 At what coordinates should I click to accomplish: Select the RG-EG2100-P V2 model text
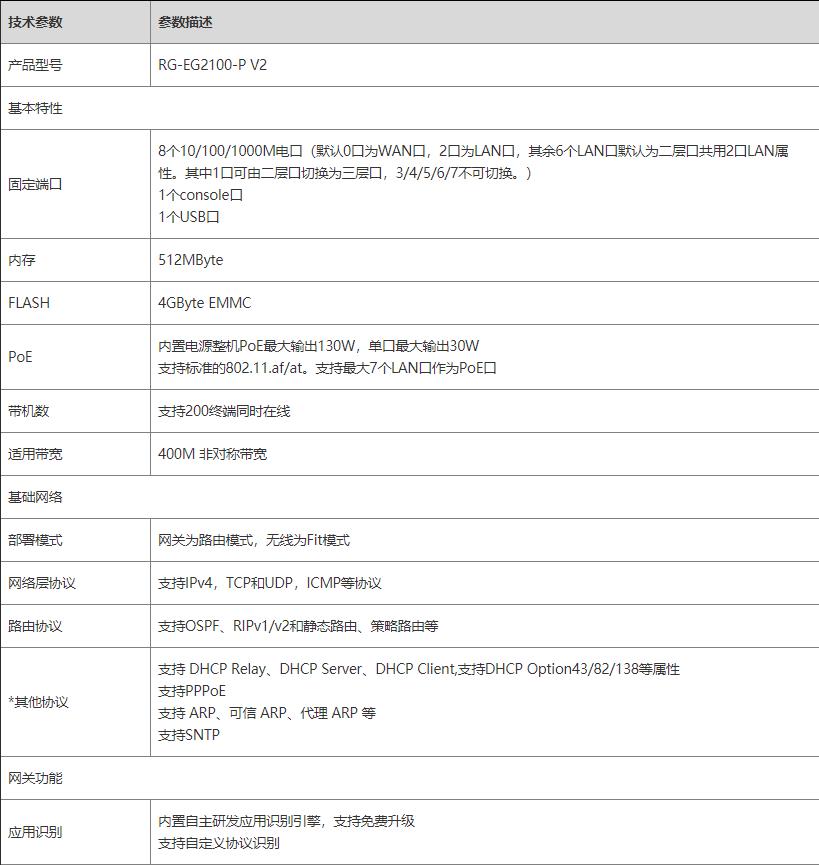coord(212,65)
